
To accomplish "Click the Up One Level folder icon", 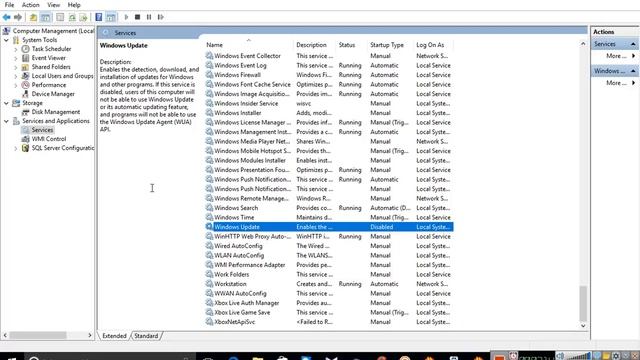I will tap(33, 17).
